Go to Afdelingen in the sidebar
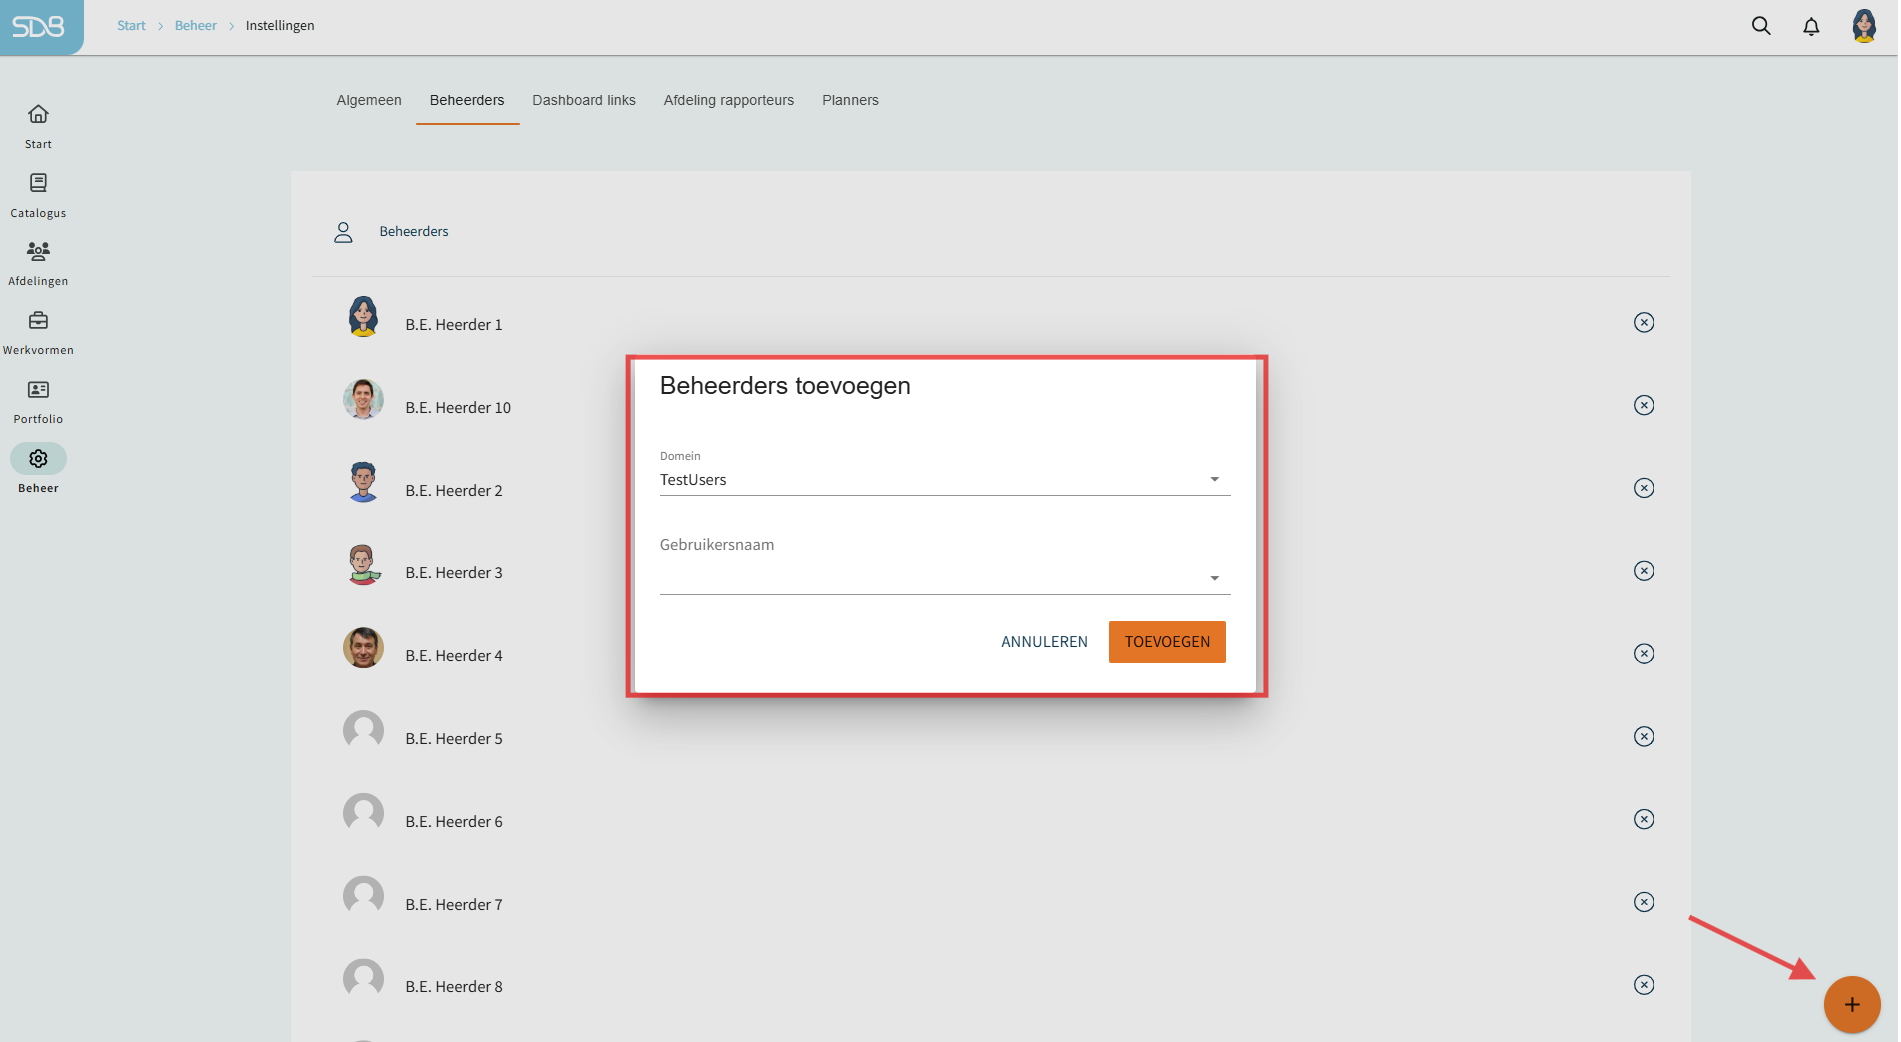1901x1042 pixels. pos(38,252)
